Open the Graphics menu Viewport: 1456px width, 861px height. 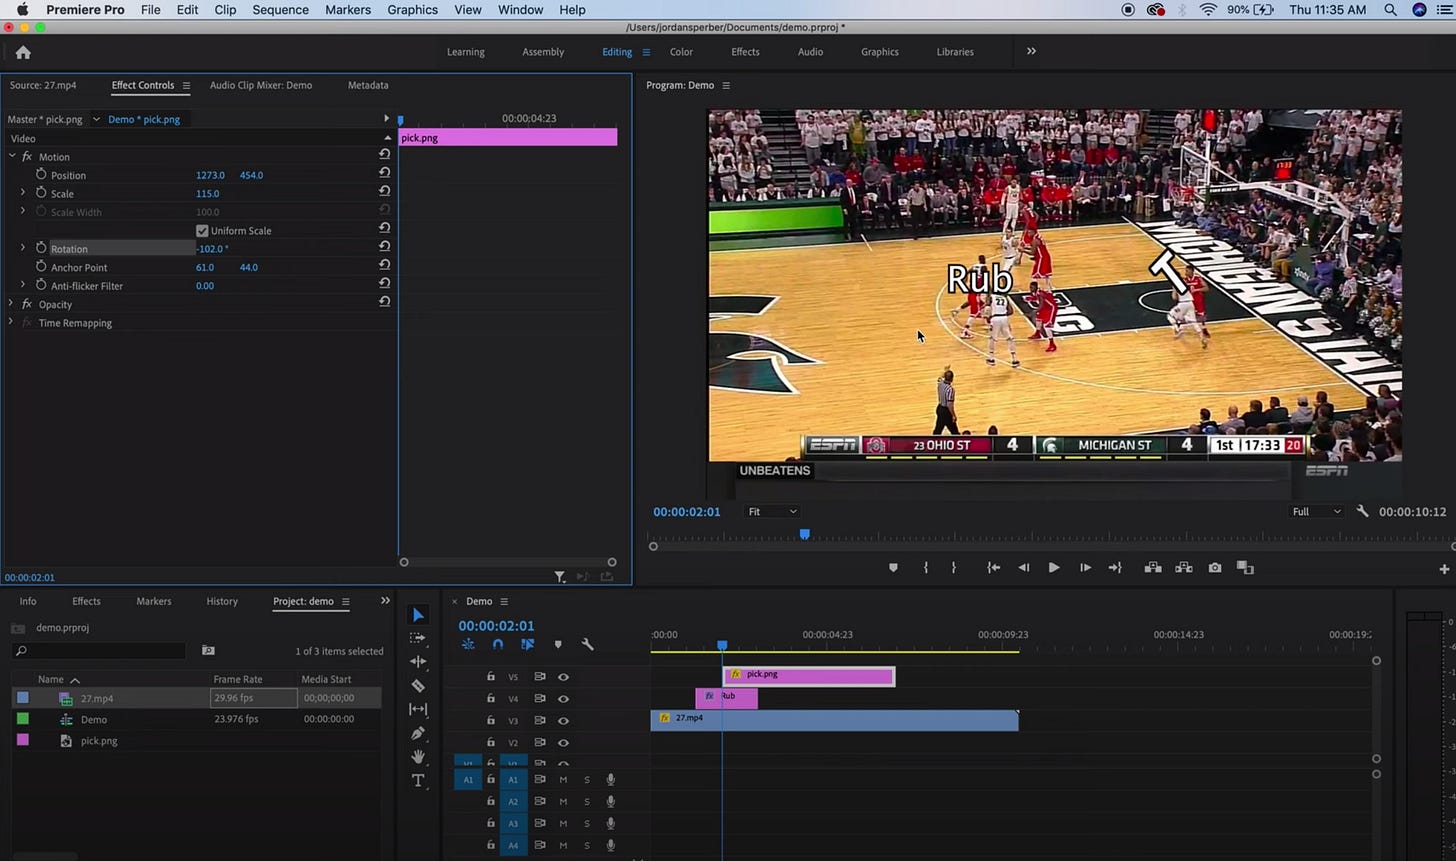point(412,10)
